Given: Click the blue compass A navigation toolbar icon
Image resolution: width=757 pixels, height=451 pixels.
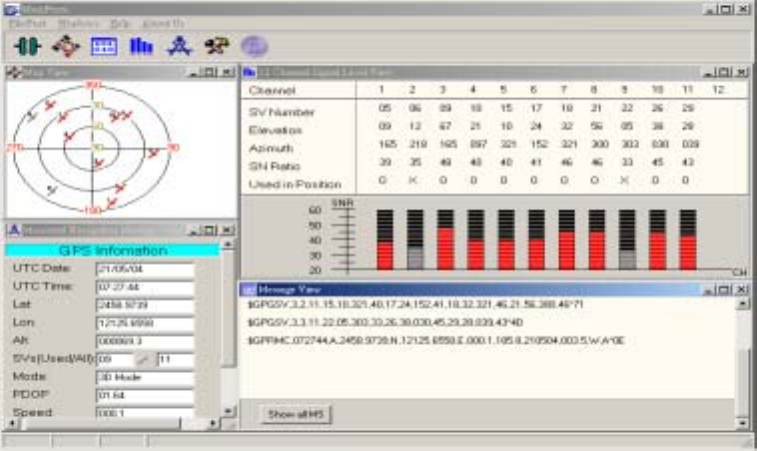Looking at the screenshot, I should click(x=179, y=46).
